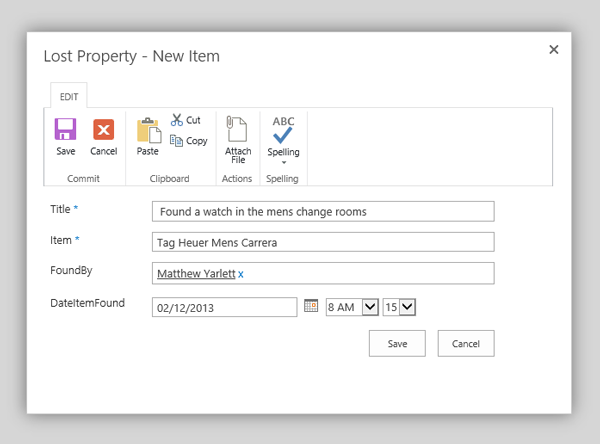
Task: Expand the Spelling dropdown arrow
Action: click(x=284, y=162)
